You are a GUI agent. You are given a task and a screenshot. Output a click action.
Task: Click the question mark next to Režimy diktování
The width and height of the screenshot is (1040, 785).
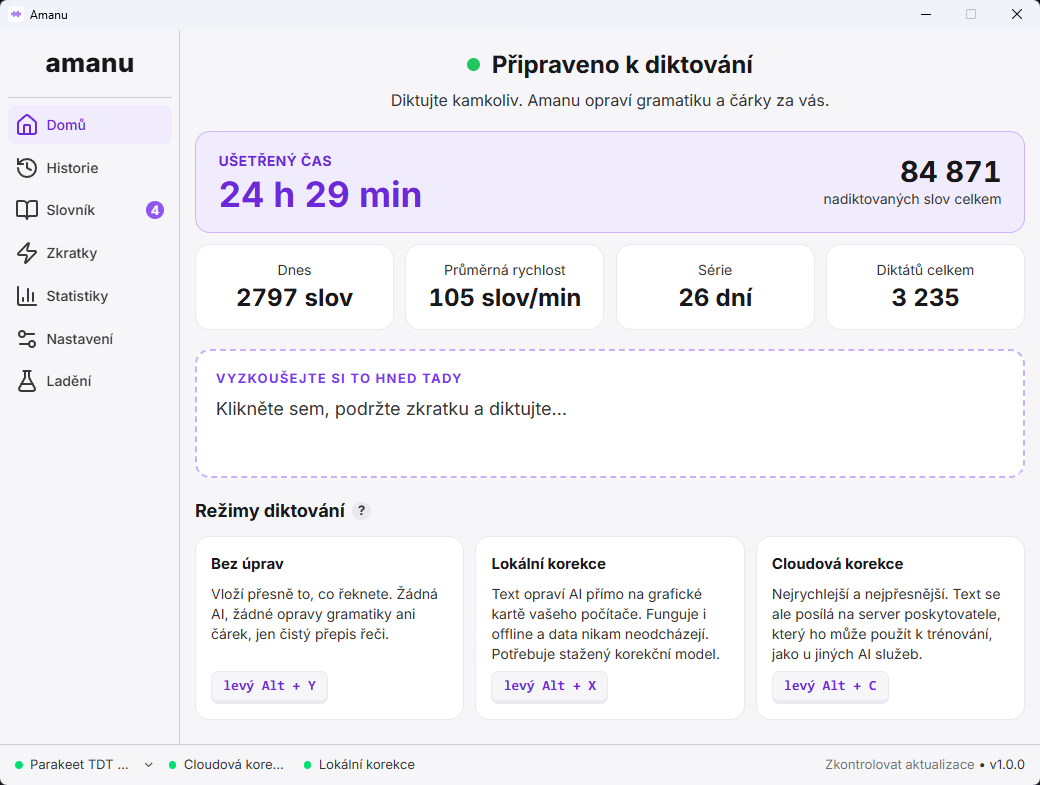361,511
